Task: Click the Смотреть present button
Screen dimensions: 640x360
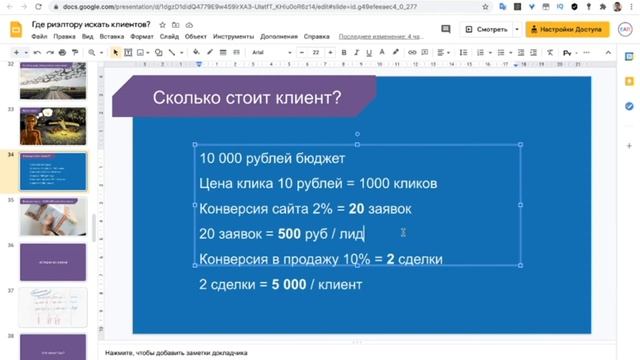Action: [487, 29]
